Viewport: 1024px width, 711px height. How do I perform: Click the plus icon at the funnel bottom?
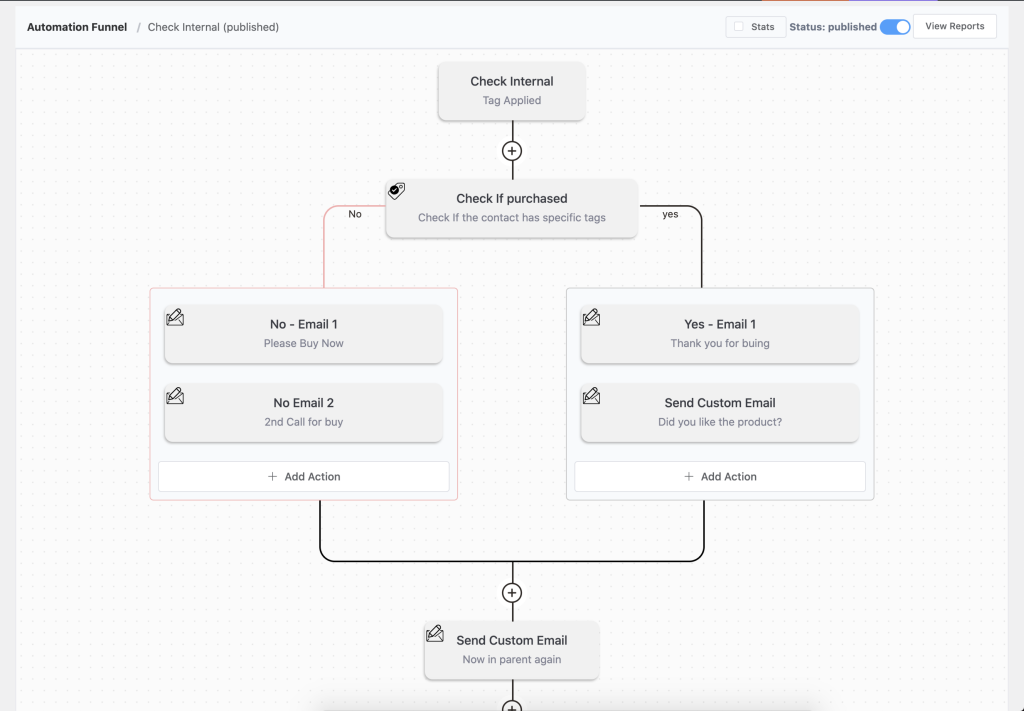click(x=511, y=705)
